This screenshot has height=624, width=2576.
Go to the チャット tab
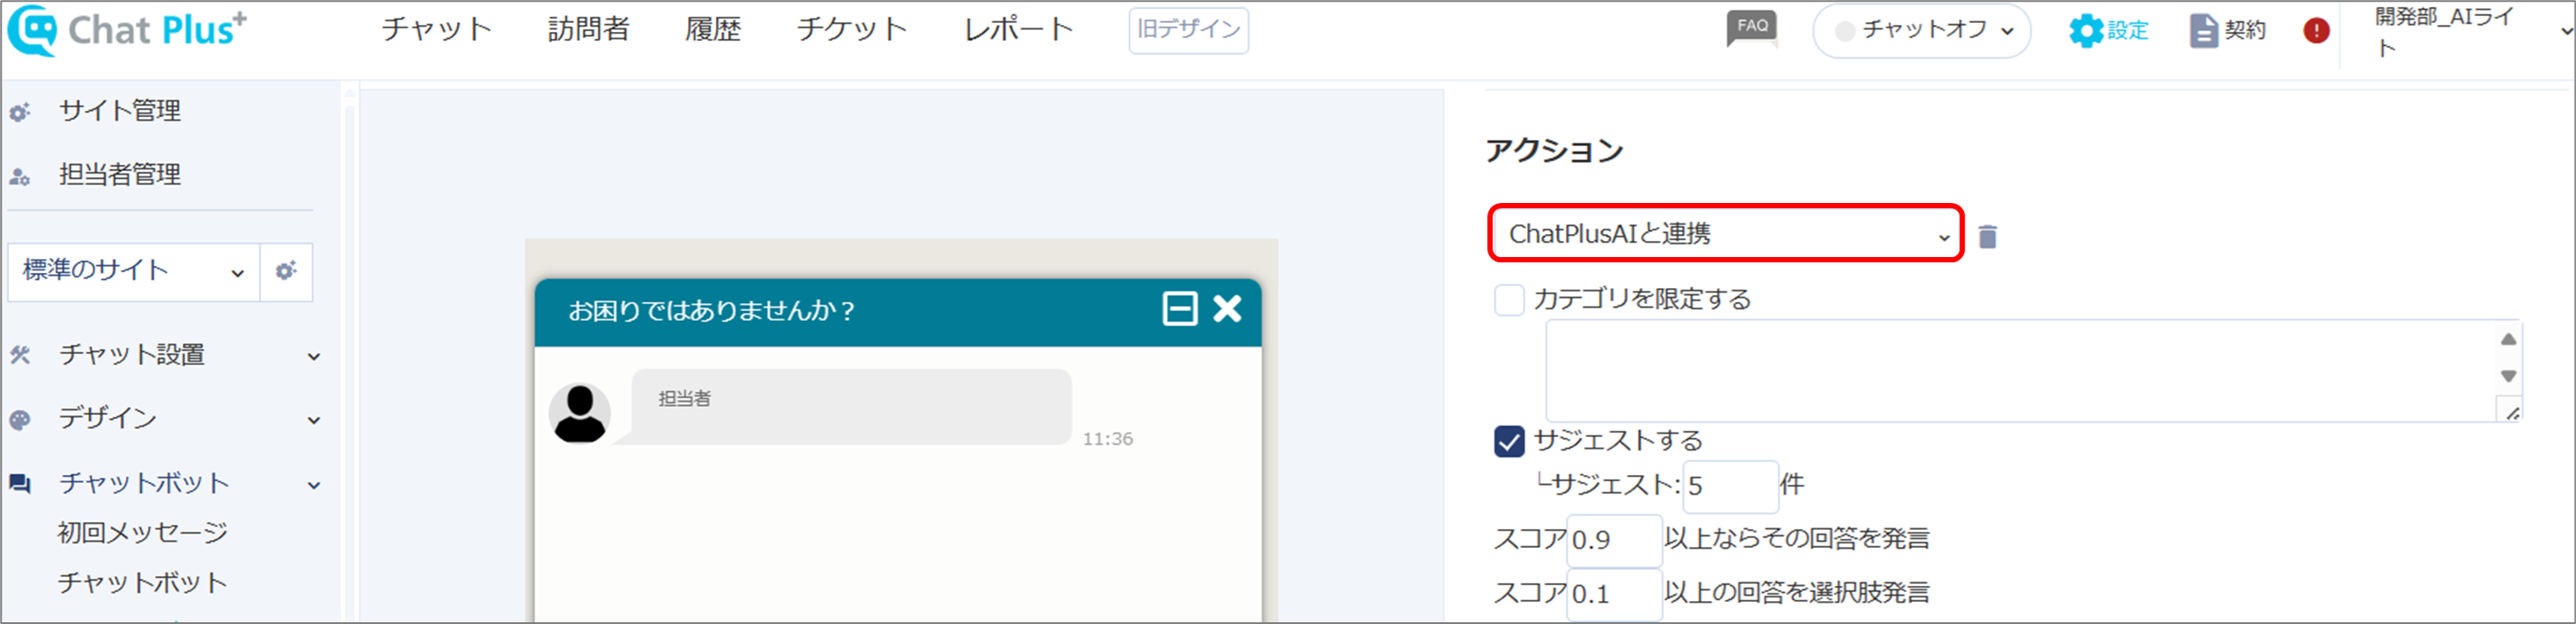click(x=436, y=29)
